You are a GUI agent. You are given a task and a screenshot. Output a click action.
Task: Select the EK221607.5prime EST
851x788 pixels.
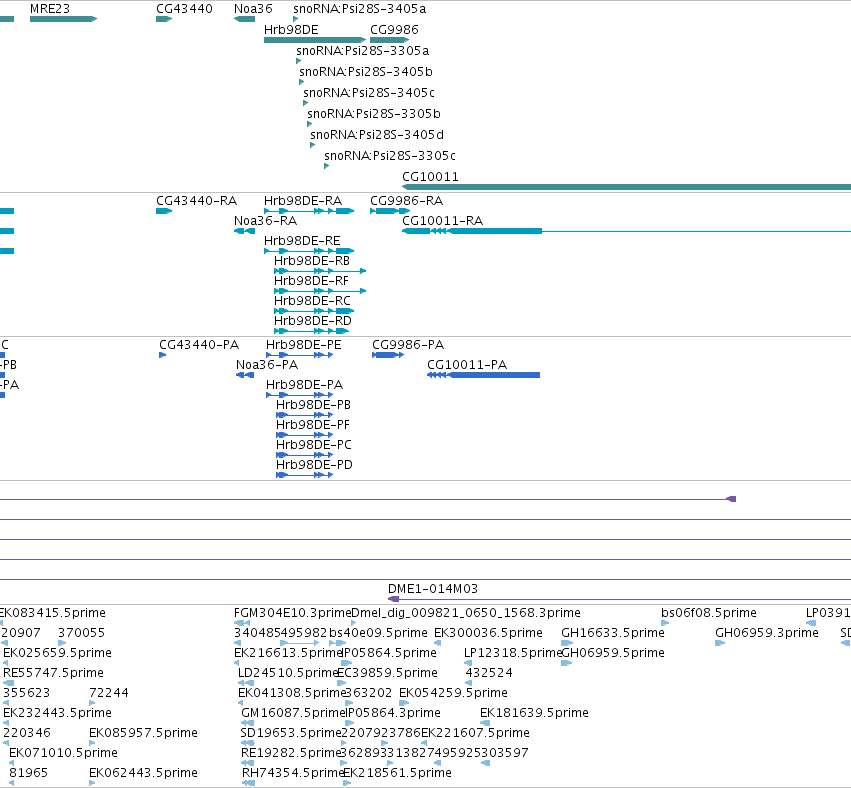point(424,743)
